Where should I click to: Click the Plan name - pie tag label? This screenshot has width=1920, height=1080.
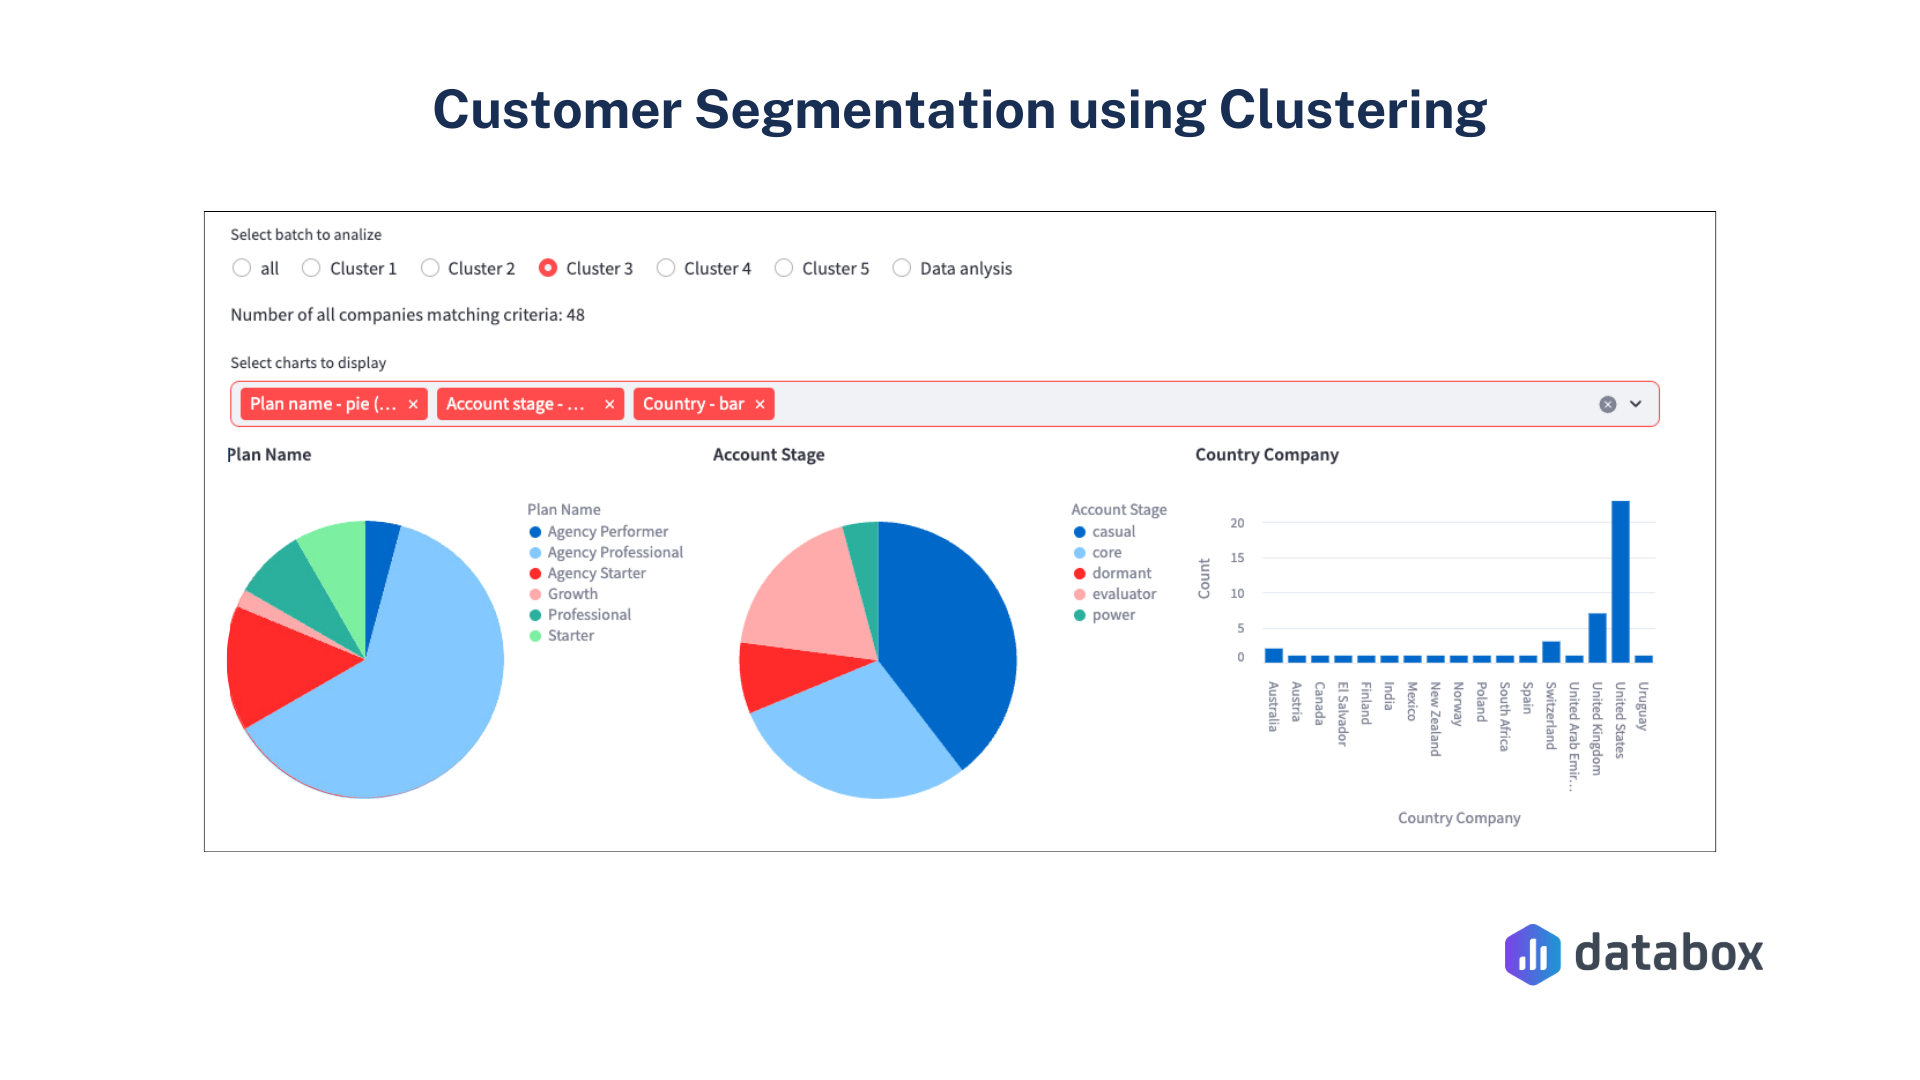323,404
